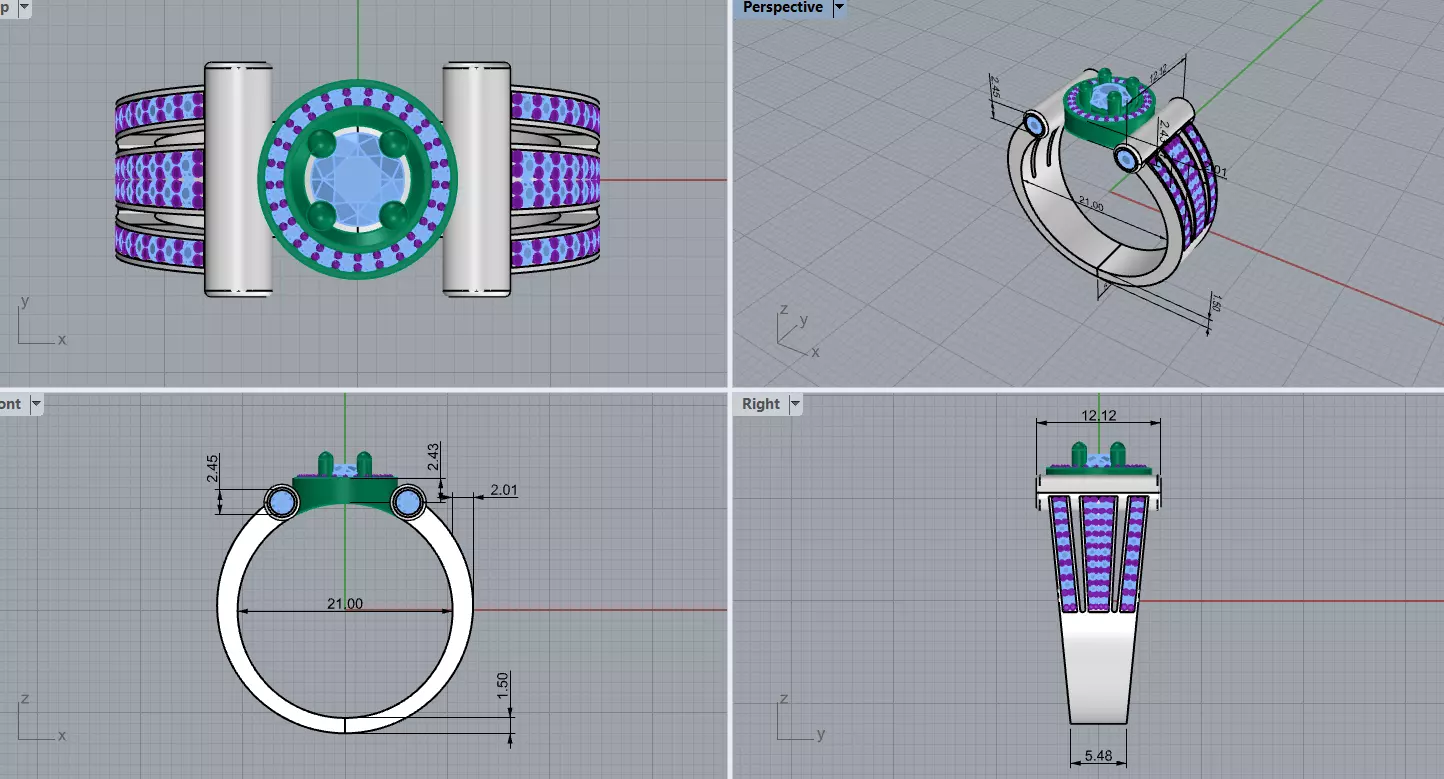1444x779 pixels.
Task: Select the left blue side stone in Front view
Action: (282, 502)
